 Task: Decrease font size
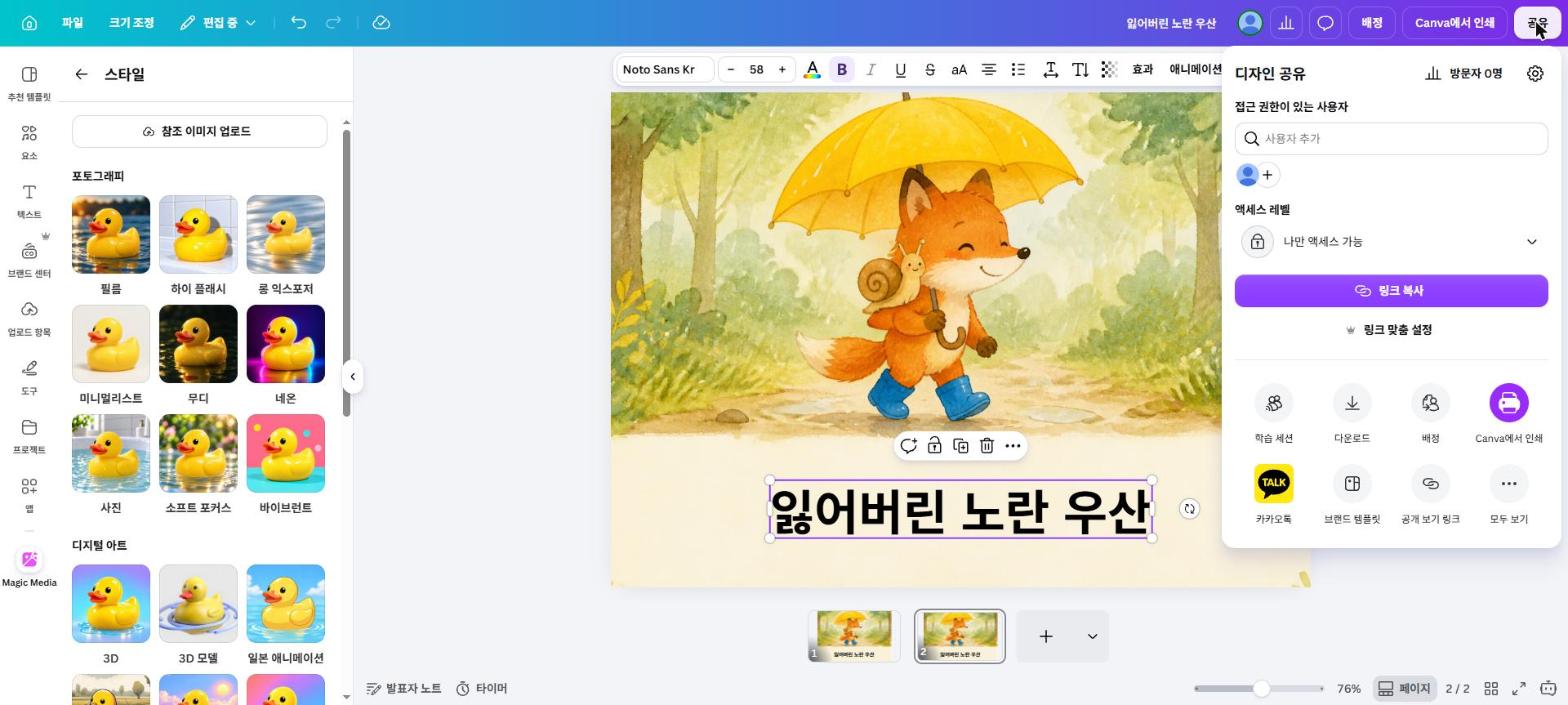pyautogui.click(x=731, y=69)
